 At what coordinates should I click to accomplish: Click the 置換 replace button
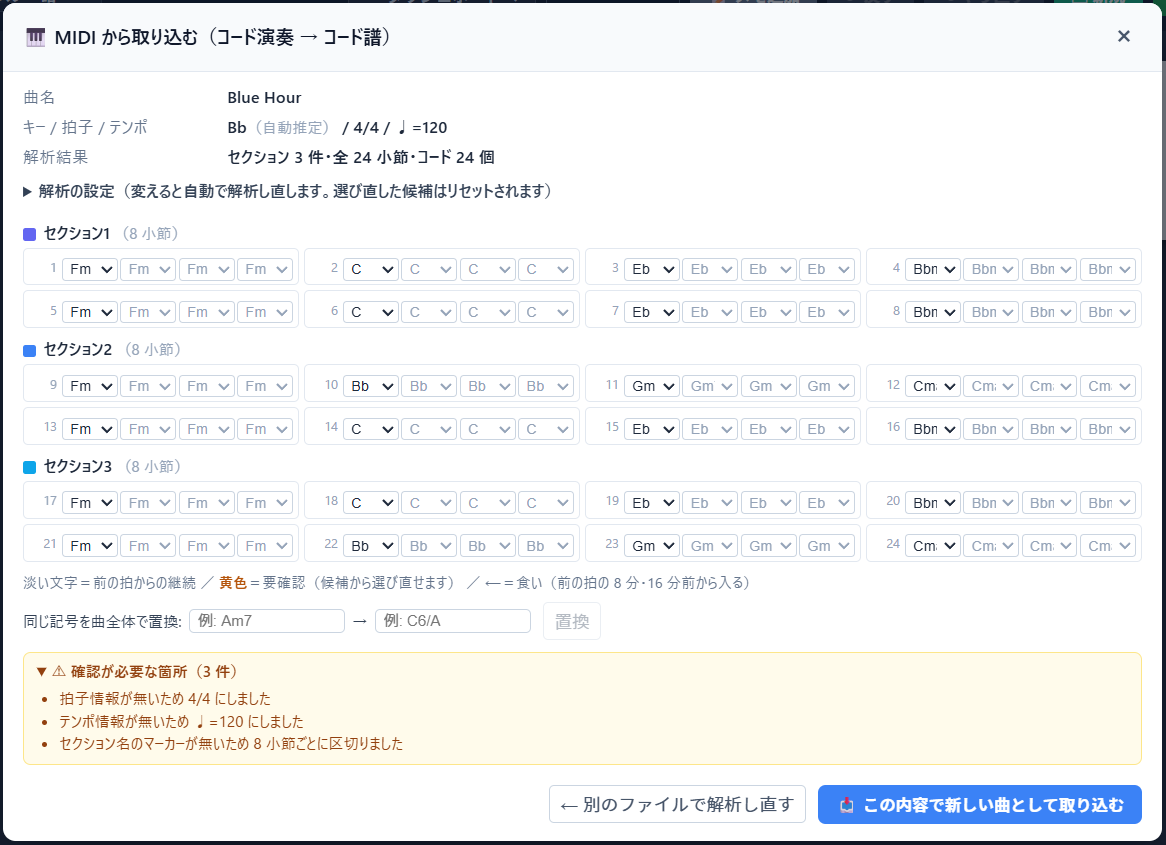pyautogui.click(x=572, y=621)
